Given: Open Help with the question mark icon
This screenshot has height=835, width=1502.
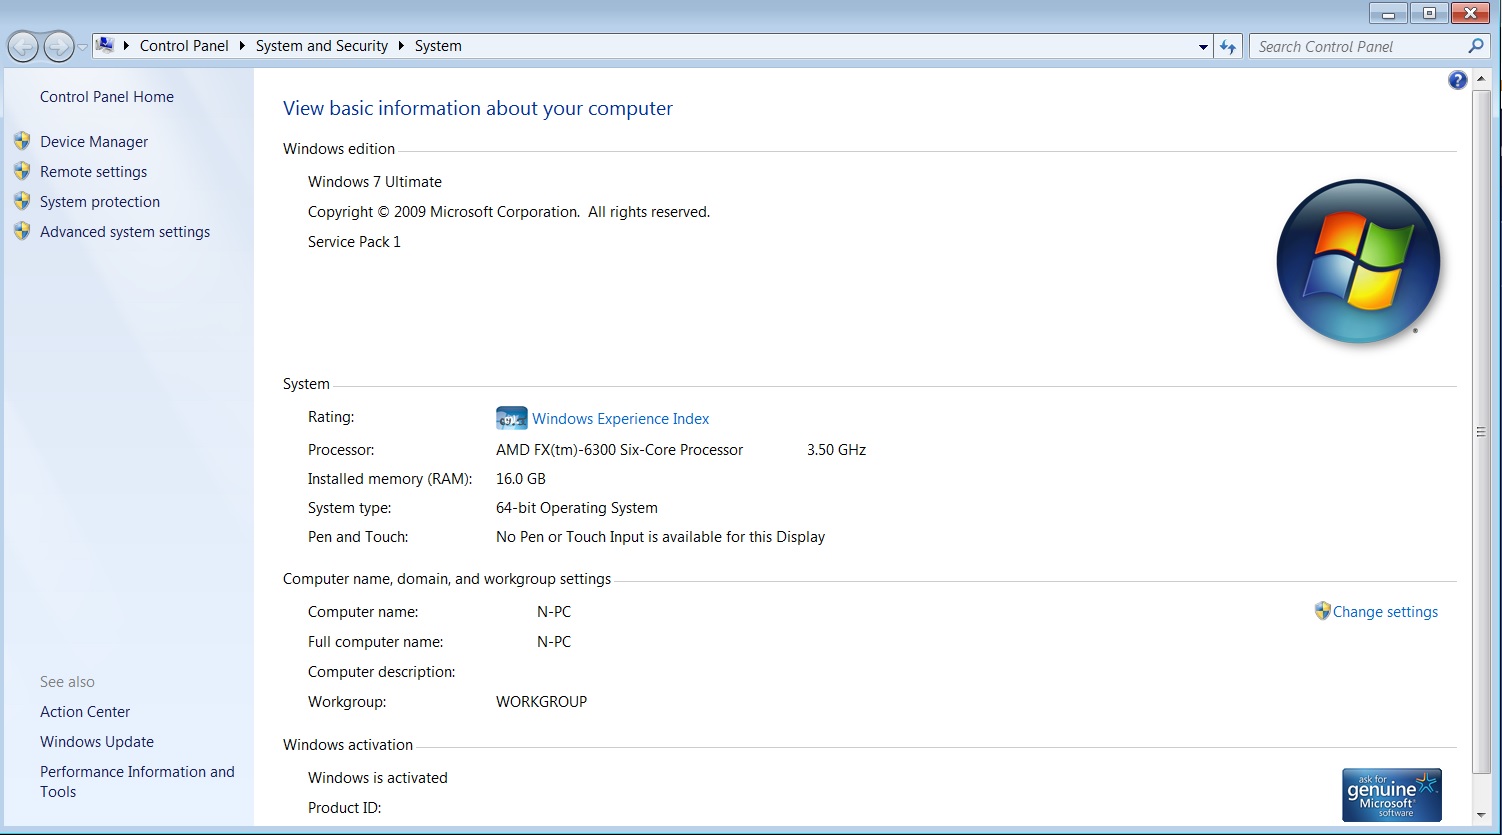Looking at the screenshot, I should click(1458, 80).
